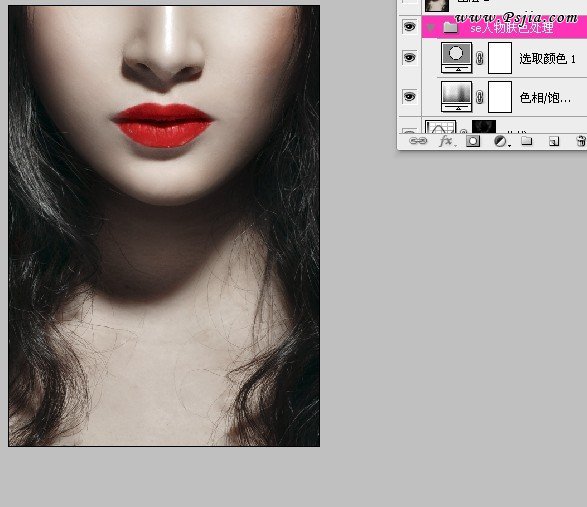Collapse the se人物肤色处理 group triangle
This screenshot has width=587, height=507.
(431, 27)
